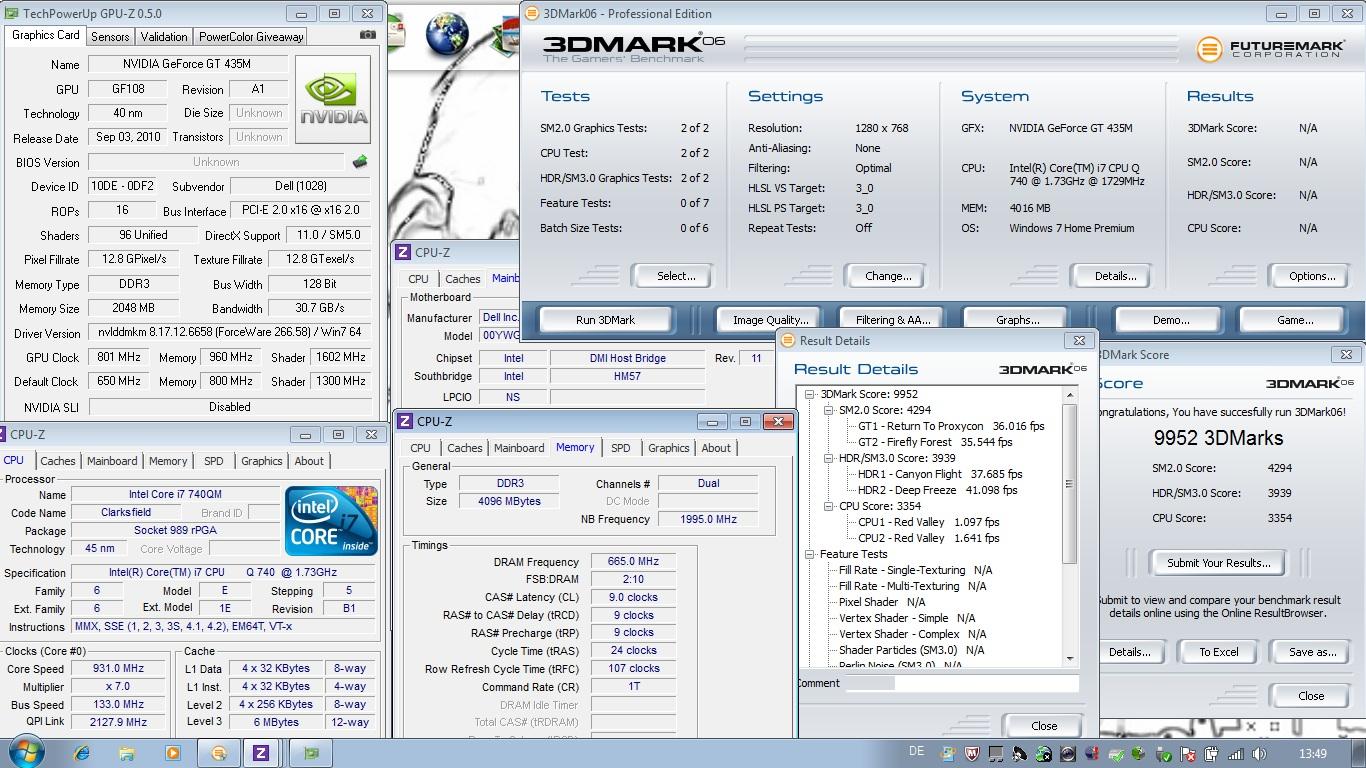This screenshot has width=1366, height=768.
Task: Click the To Excel button
Action: pos(1219,652)
